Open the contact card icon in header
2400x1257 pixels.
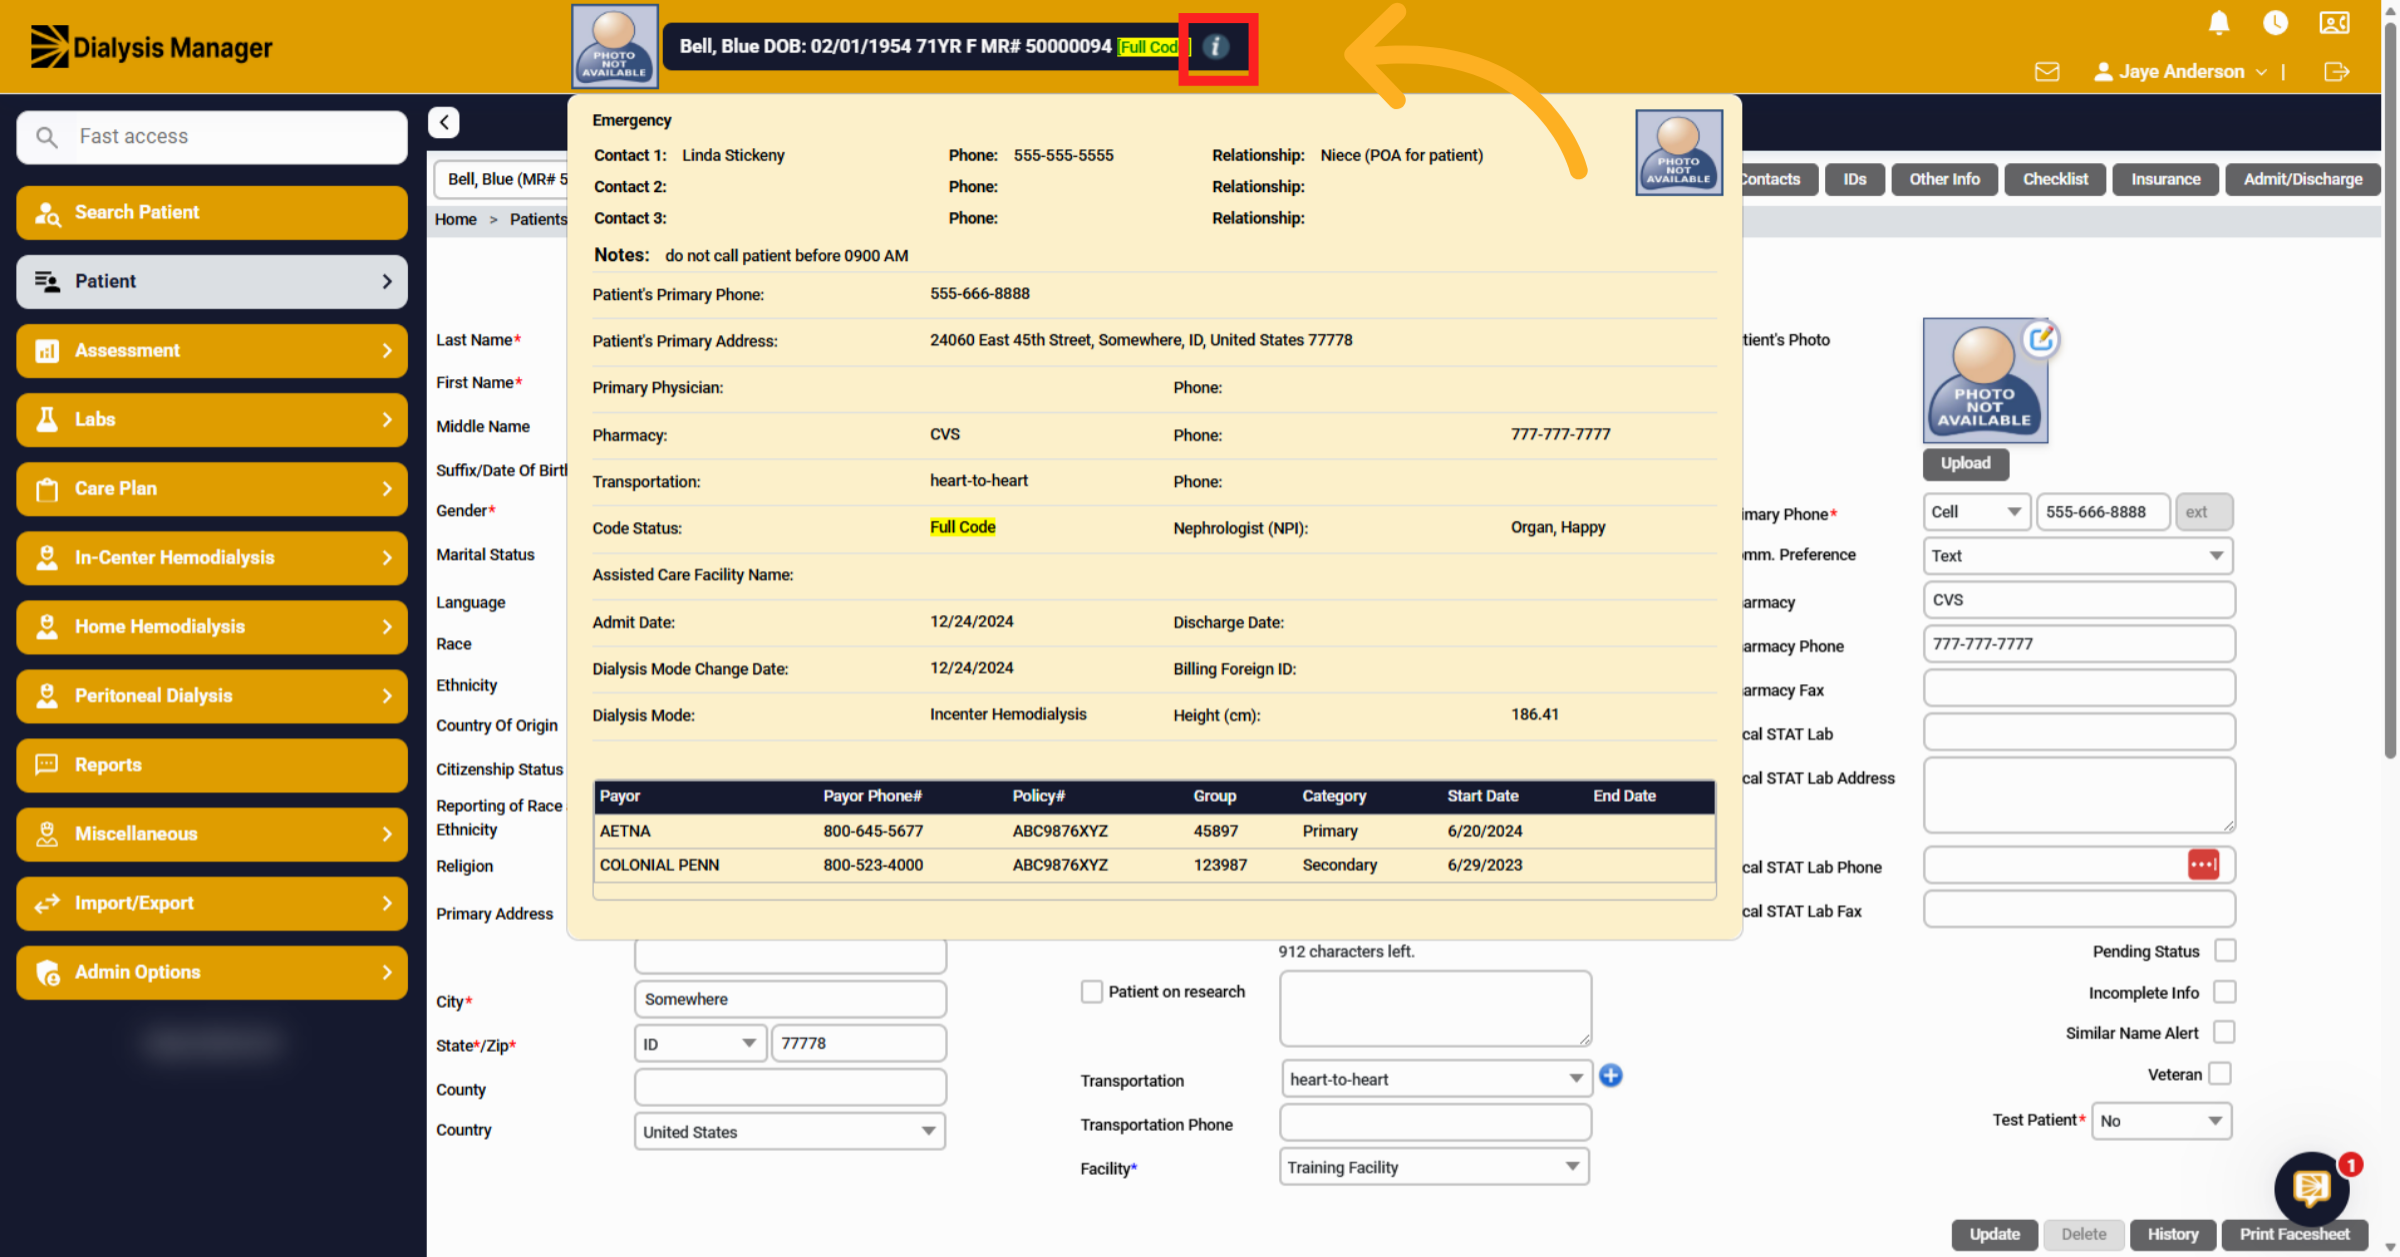[x=2335, y=23]
